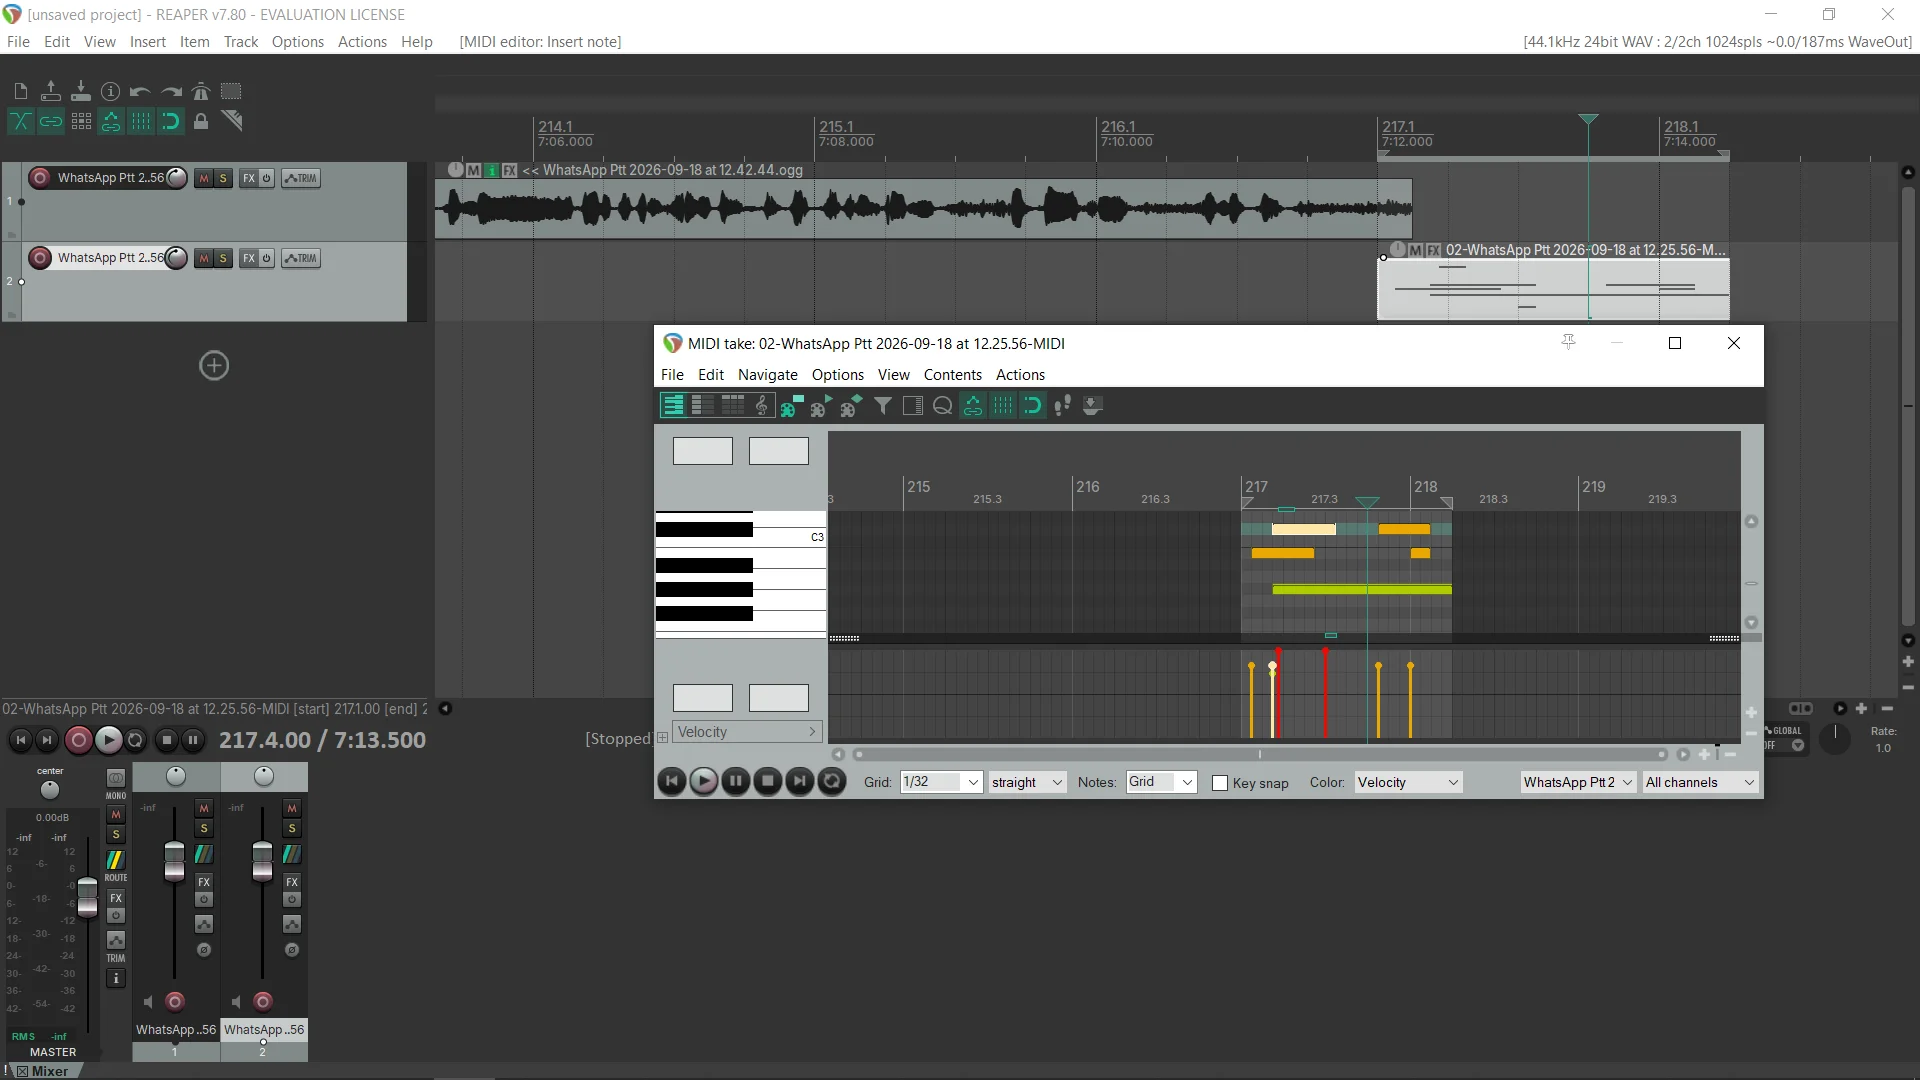Add CC lane with plus icon beside Velocity

point(662,738)
